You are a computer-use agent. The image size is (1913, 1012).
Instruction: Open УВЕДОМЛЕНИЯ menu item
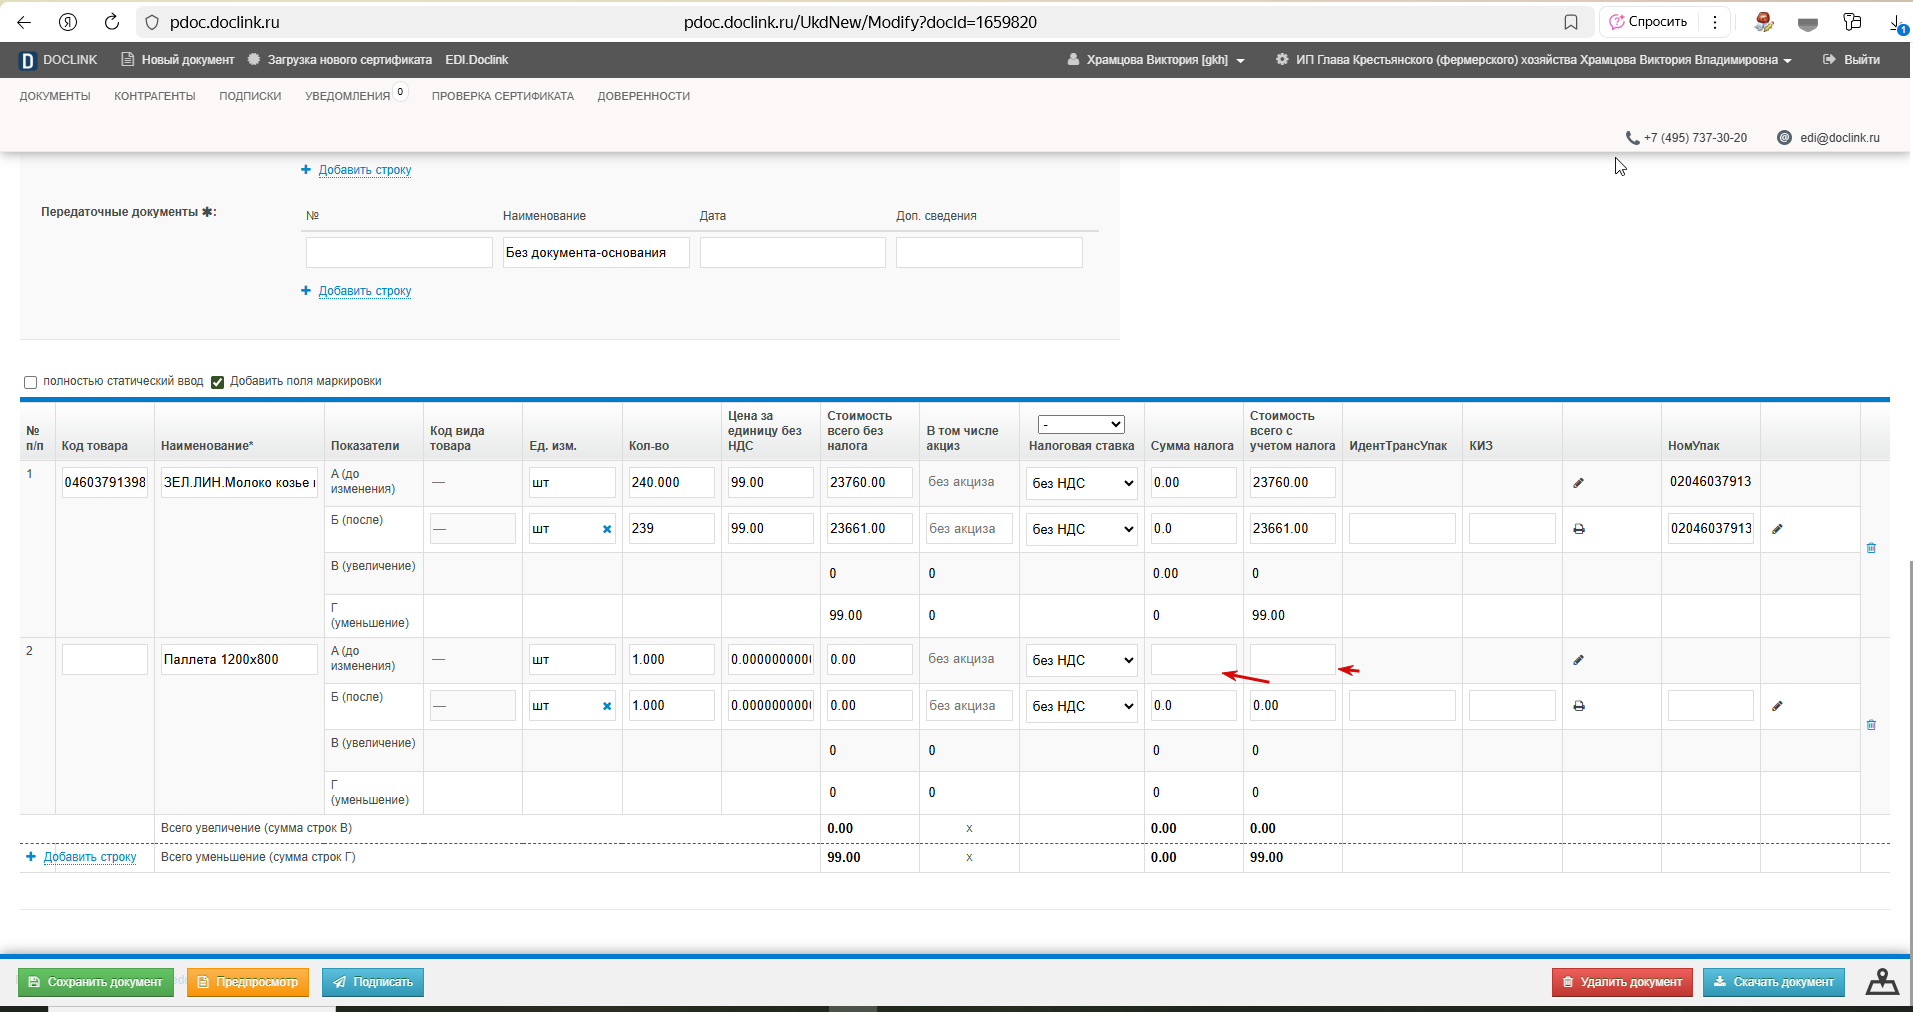[x=348, y=96]
